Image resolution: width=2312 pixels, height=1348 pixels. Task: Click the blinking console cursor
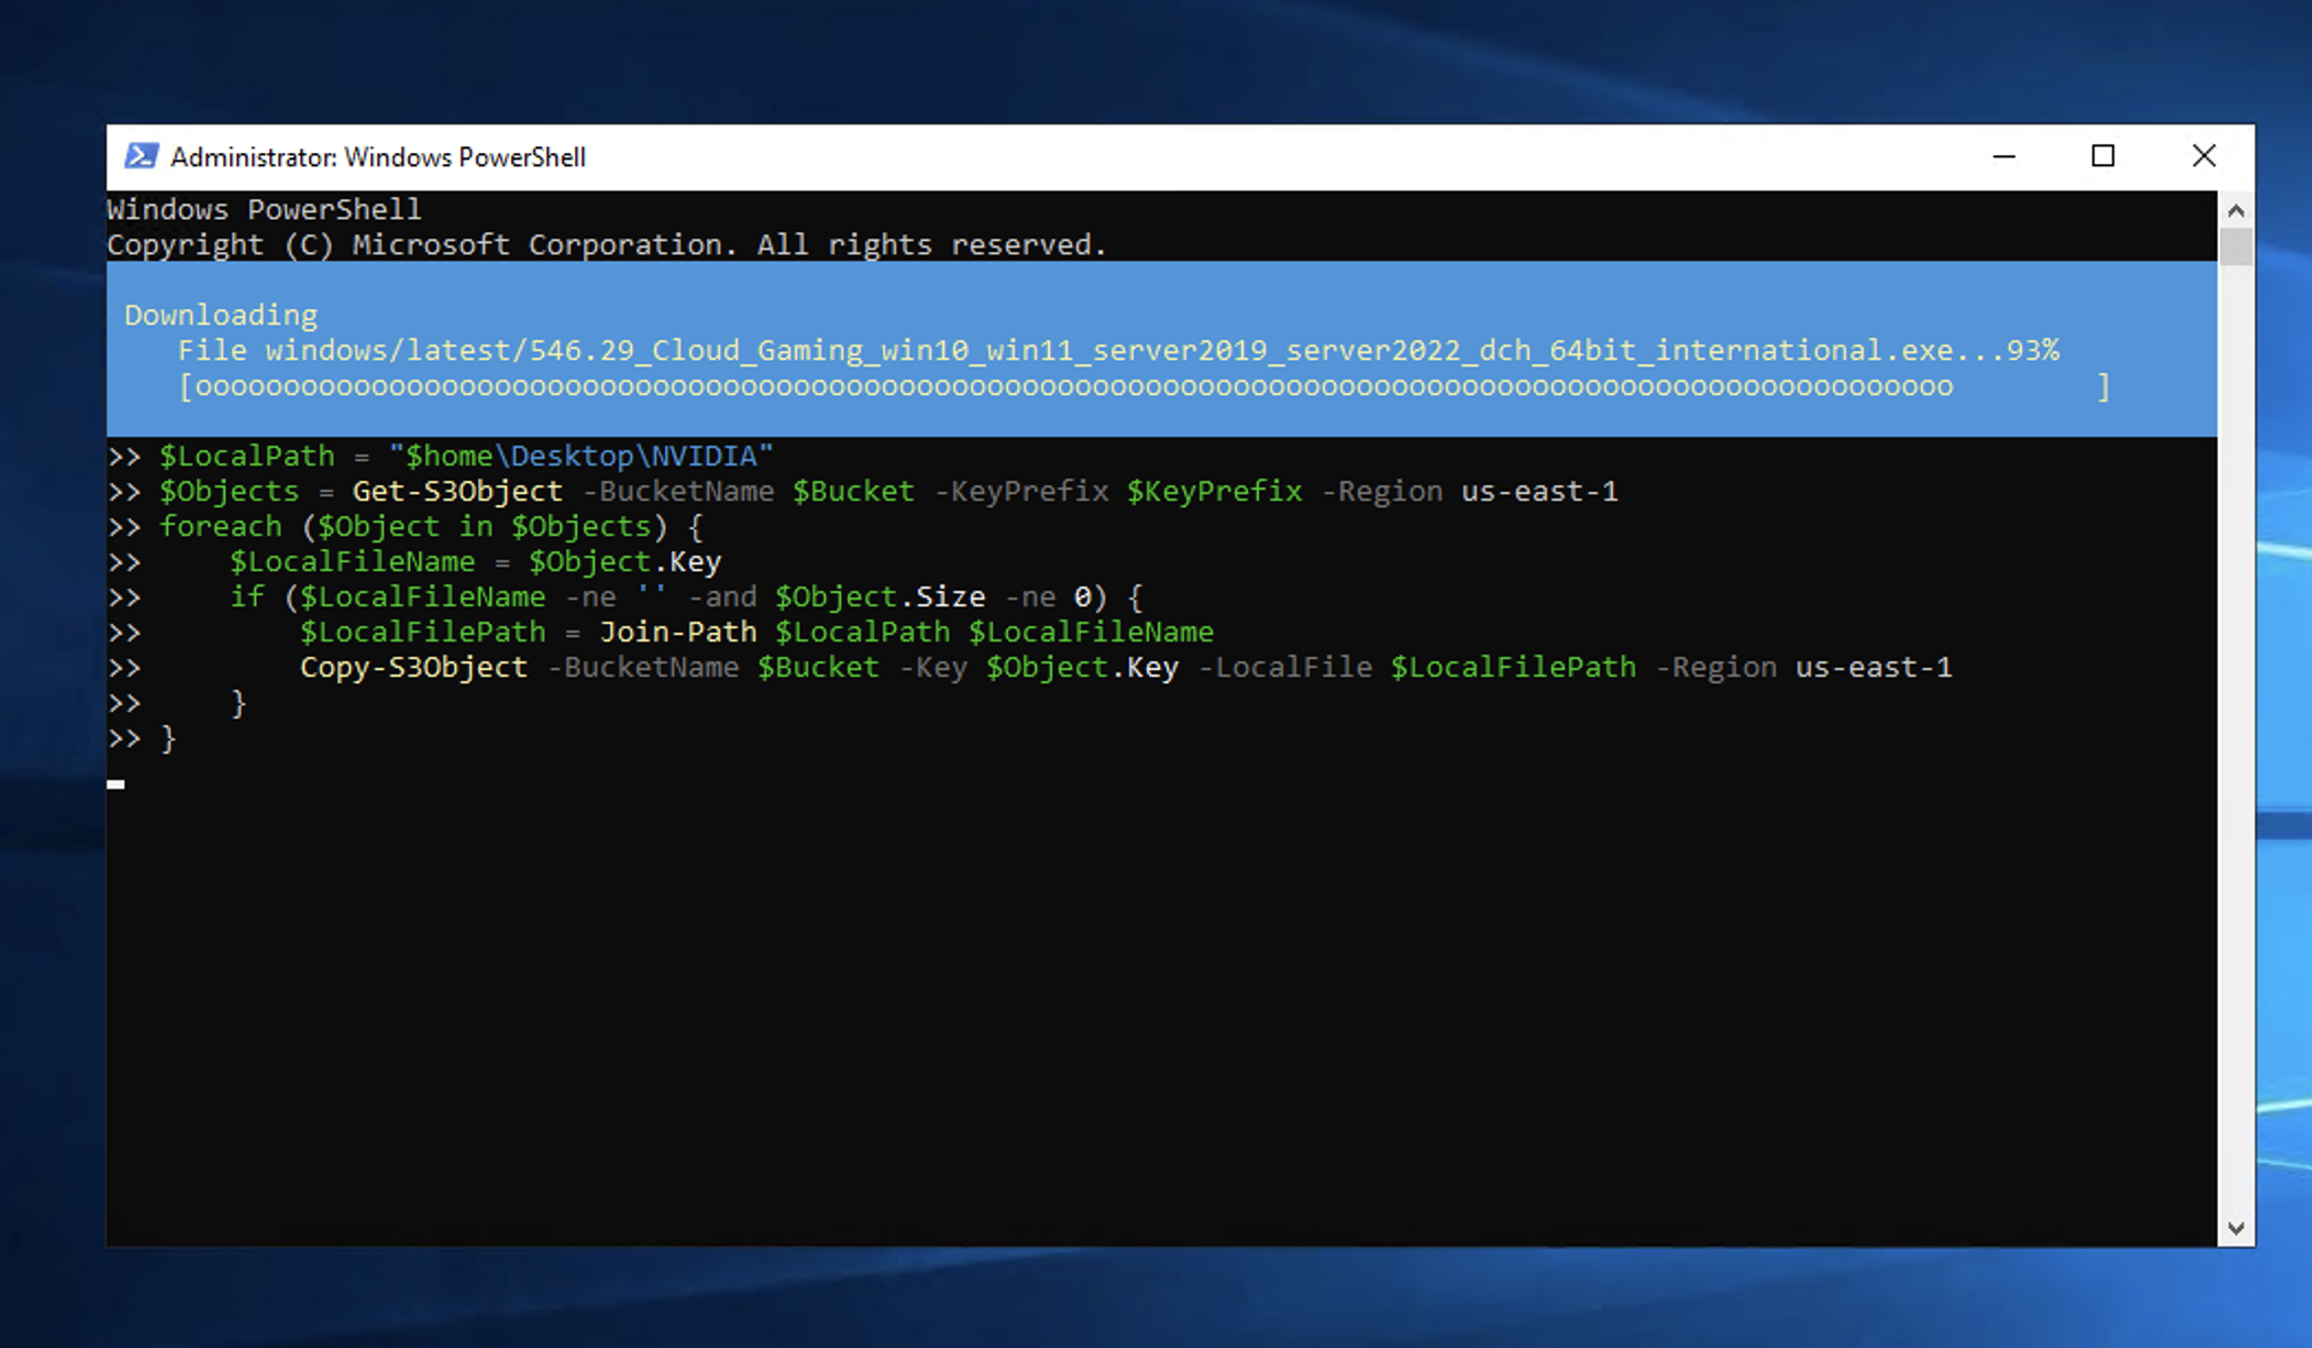(x=116, y=784)
